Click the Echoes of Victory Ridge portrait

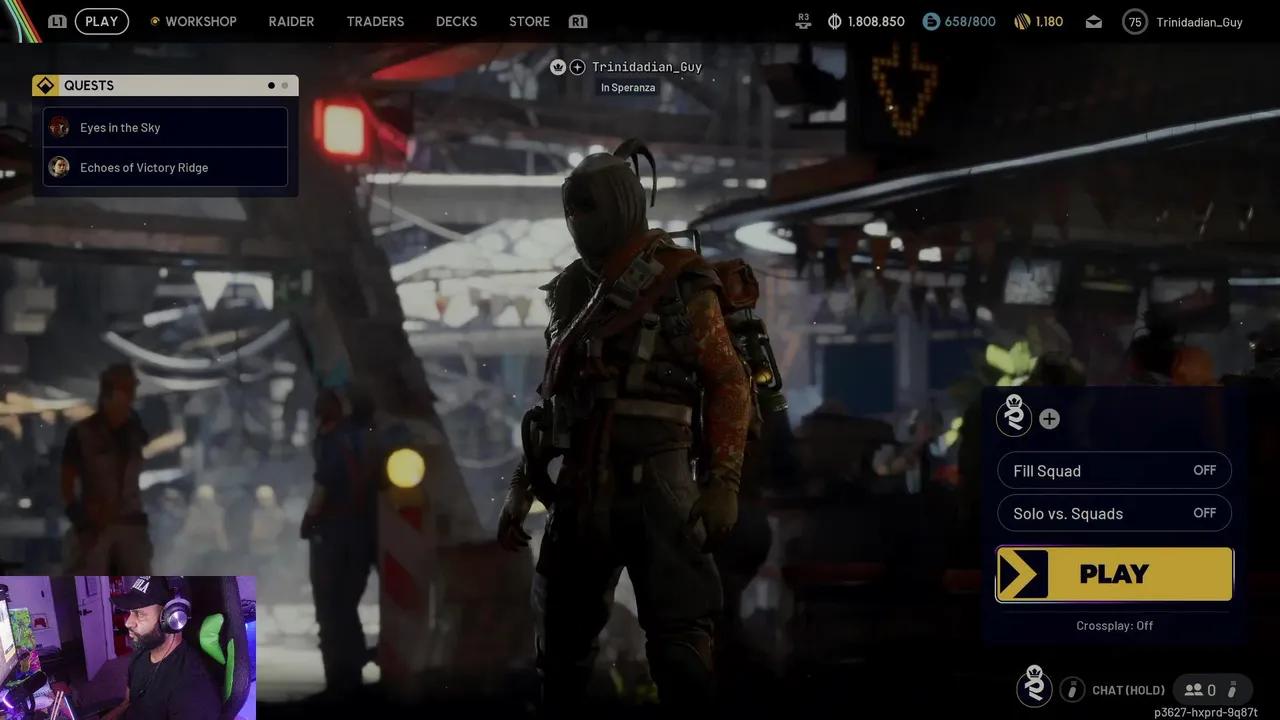(59, 167)
